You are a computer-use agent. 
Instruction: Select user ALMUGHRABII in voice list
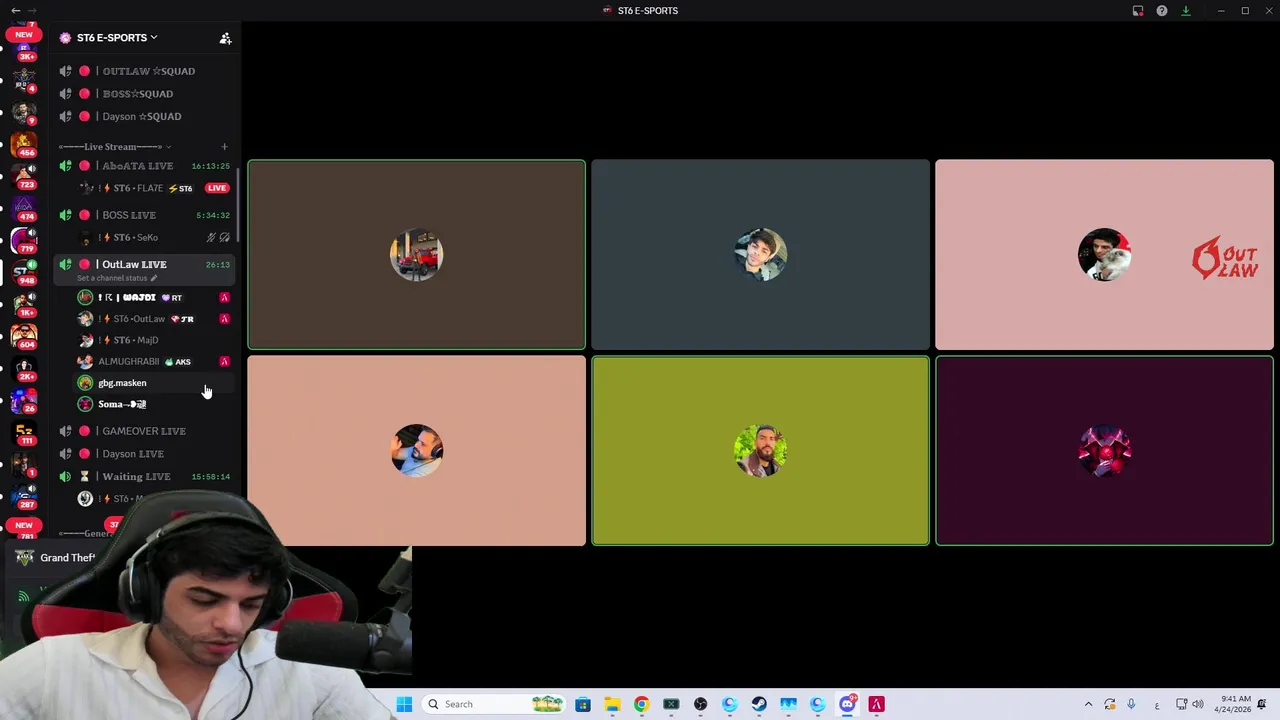point(152,362)
